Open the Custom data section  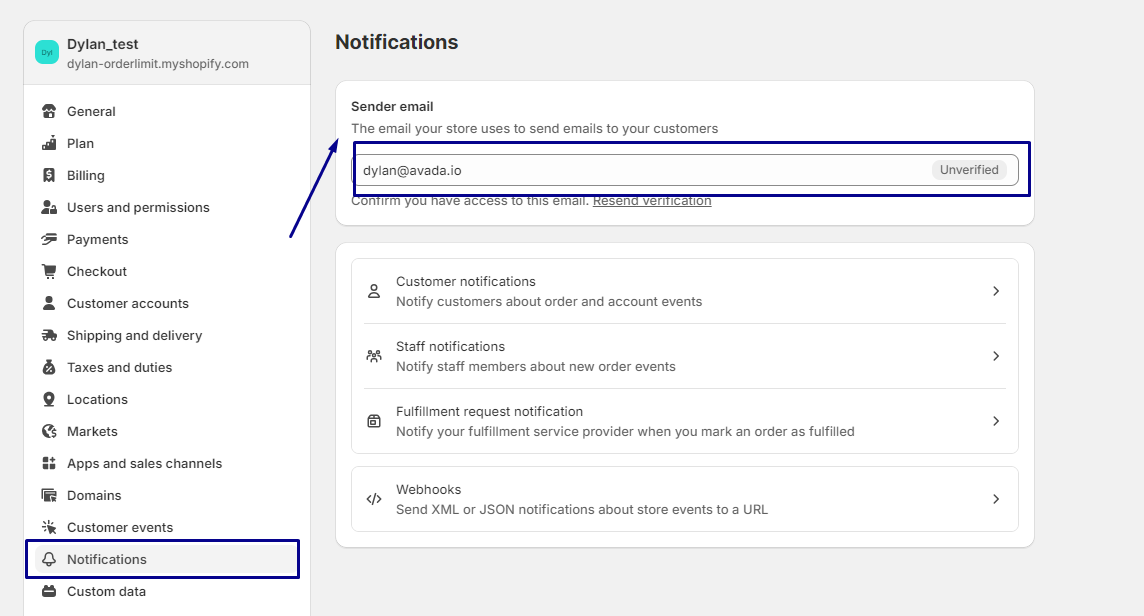point(105,591)
